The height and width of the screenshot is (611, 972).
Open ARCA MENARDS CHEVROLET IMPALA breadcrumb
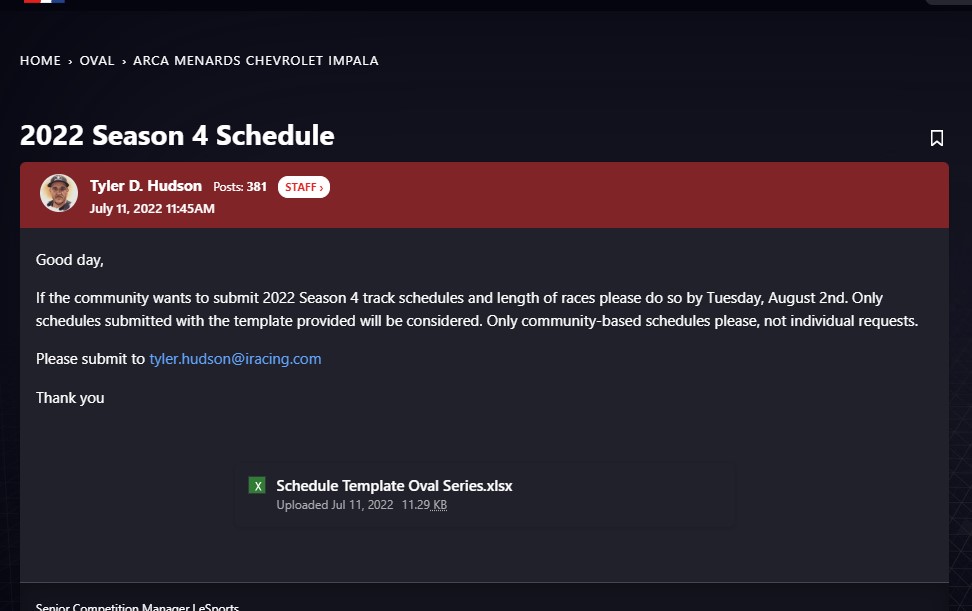point(255,61)
